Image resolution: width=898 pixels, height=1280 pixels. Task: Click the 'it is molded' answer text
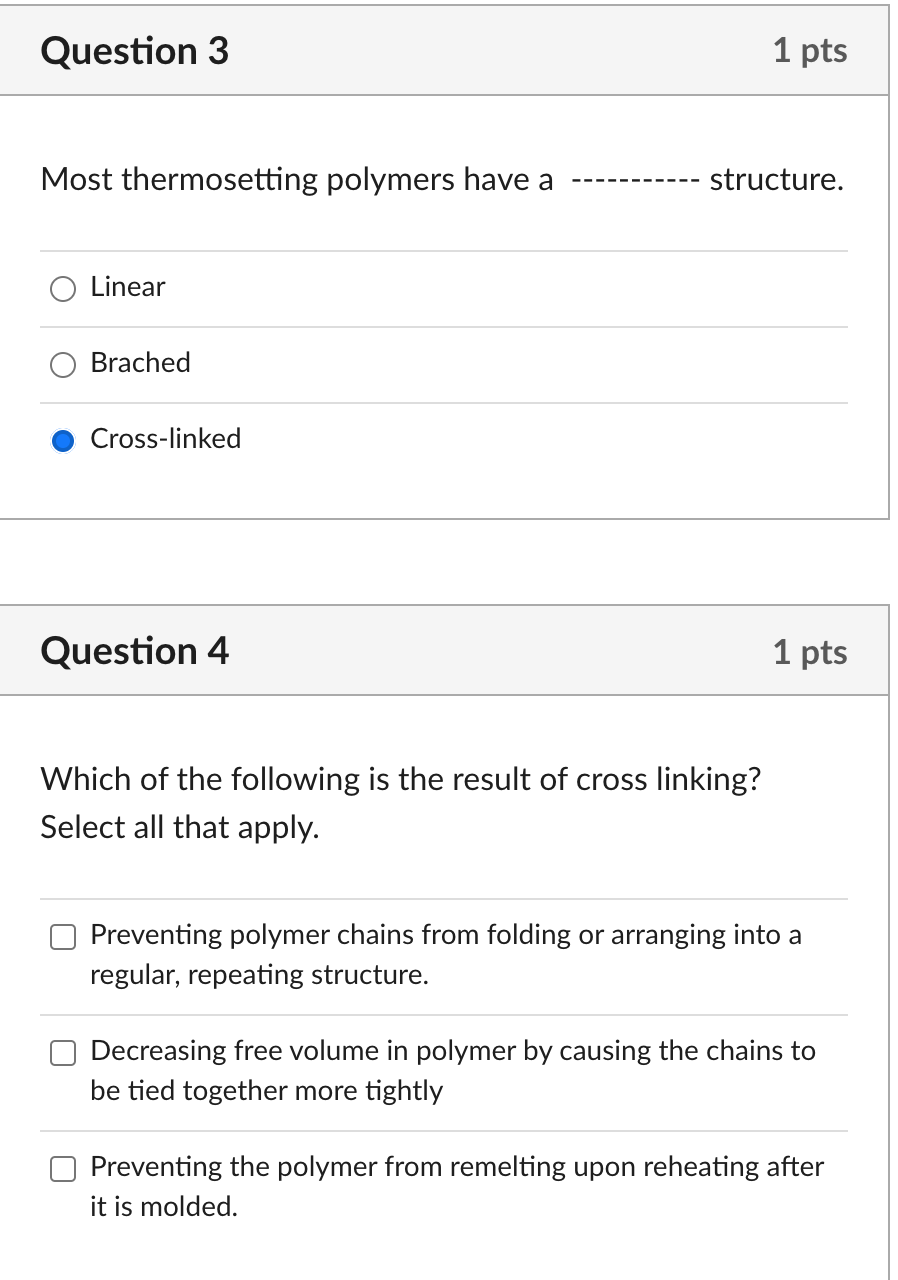pos(163,1207)
